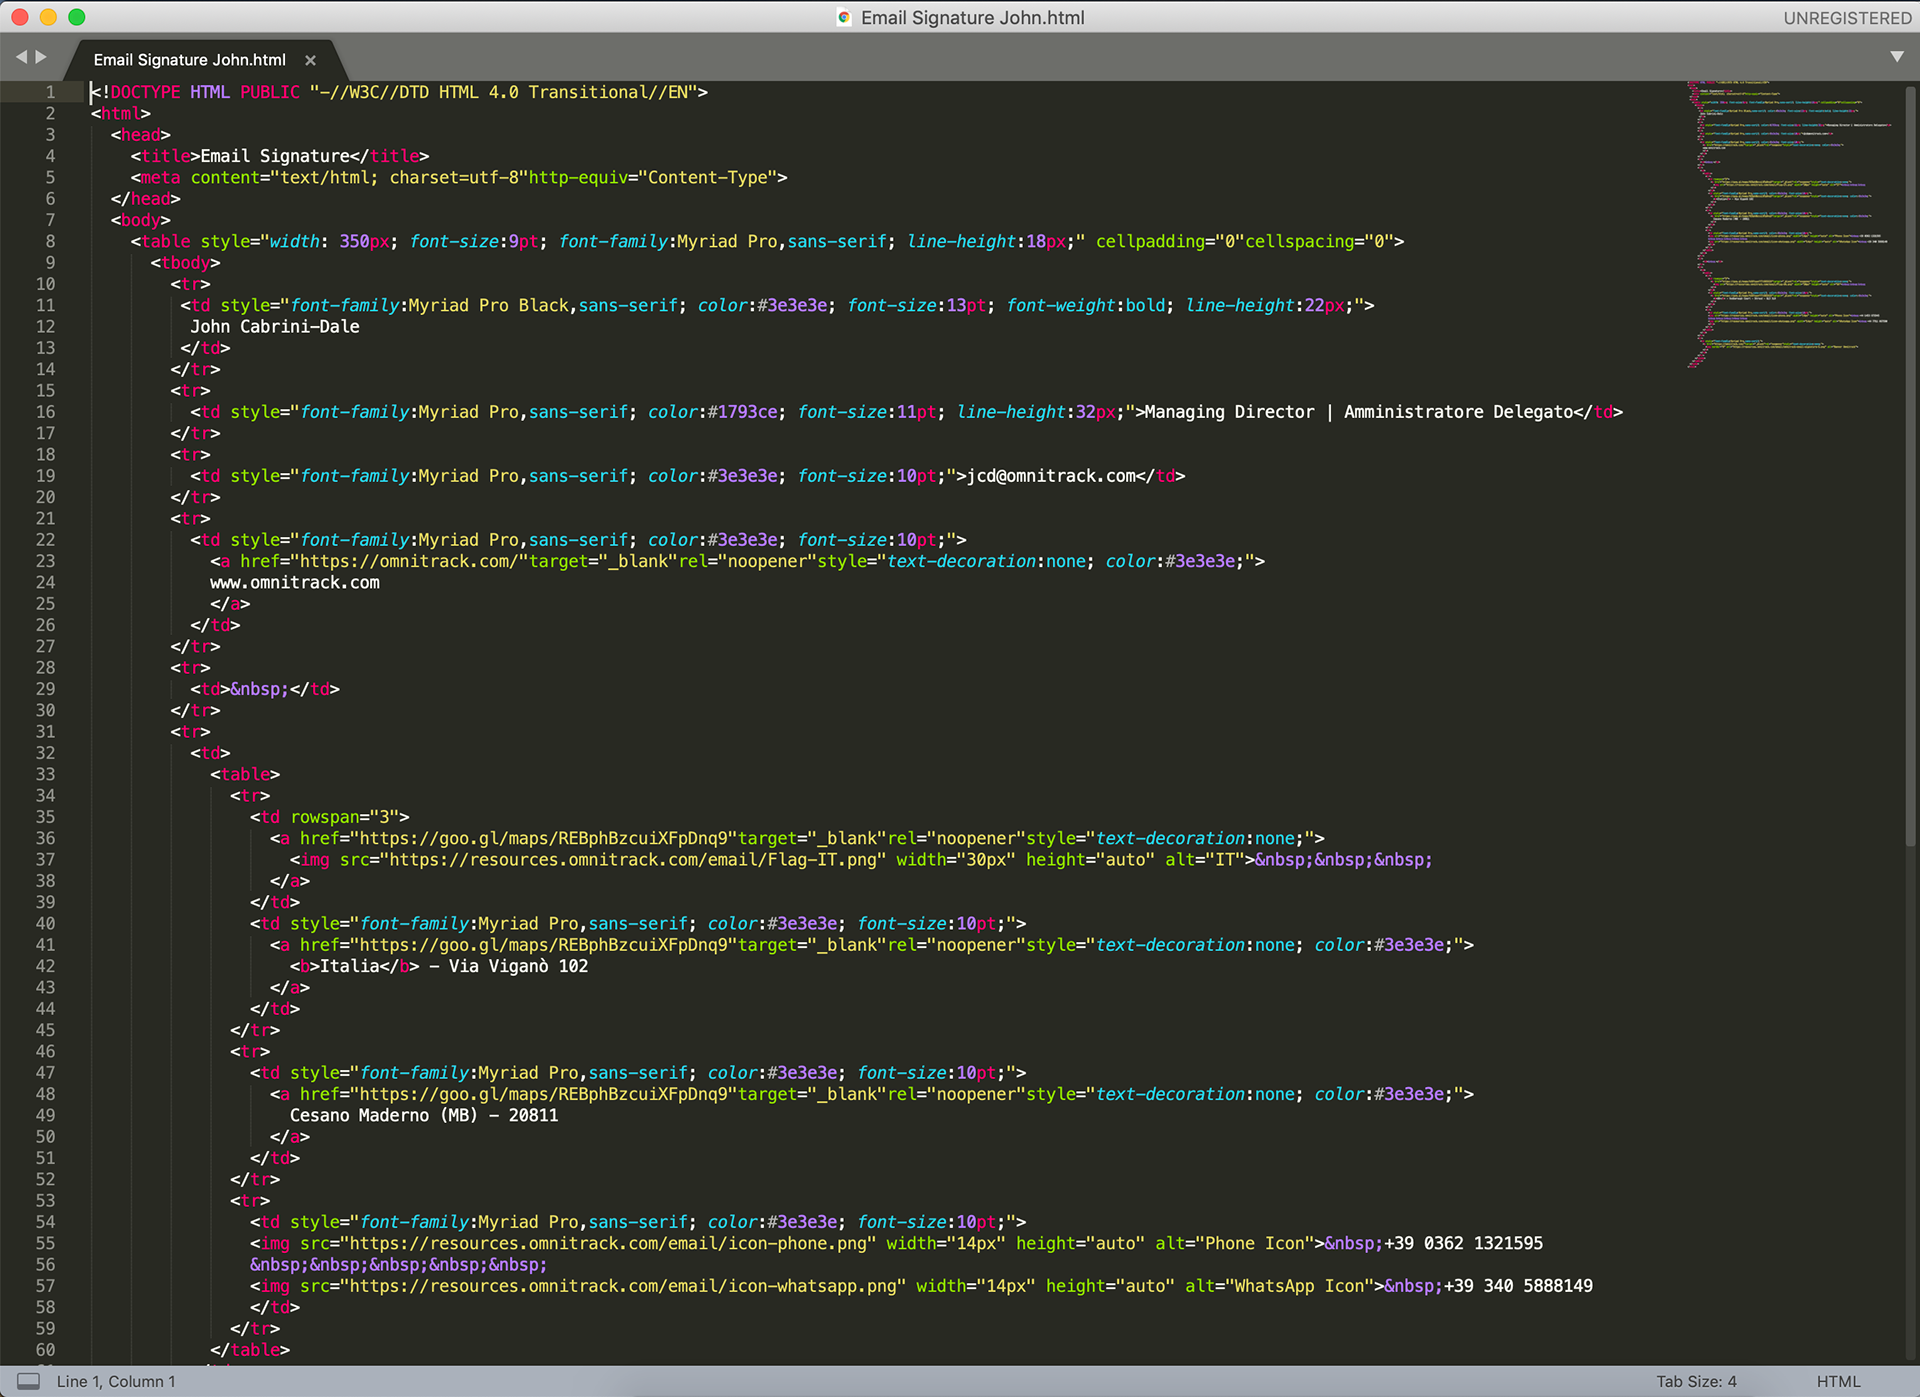Open the tab list dropdown arrow
This screenshot has width=1920, height=1397.
[1896, 57]
